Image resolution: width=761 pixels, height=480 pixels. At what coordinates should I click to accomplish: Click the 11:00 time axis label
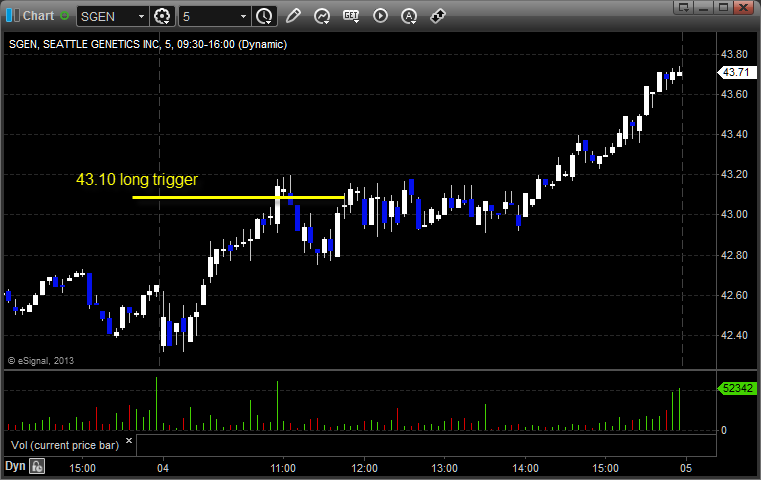coord(283,468)
